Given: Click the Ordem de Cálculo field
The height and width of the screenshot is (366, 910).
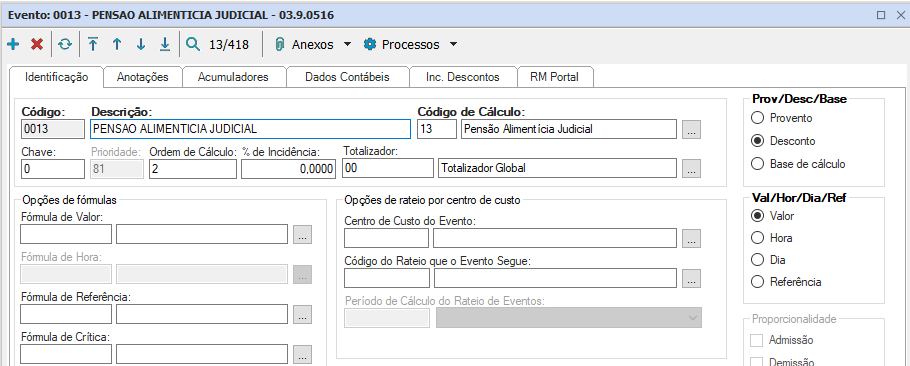Looking at the screenshot, I should click(193, 169).
